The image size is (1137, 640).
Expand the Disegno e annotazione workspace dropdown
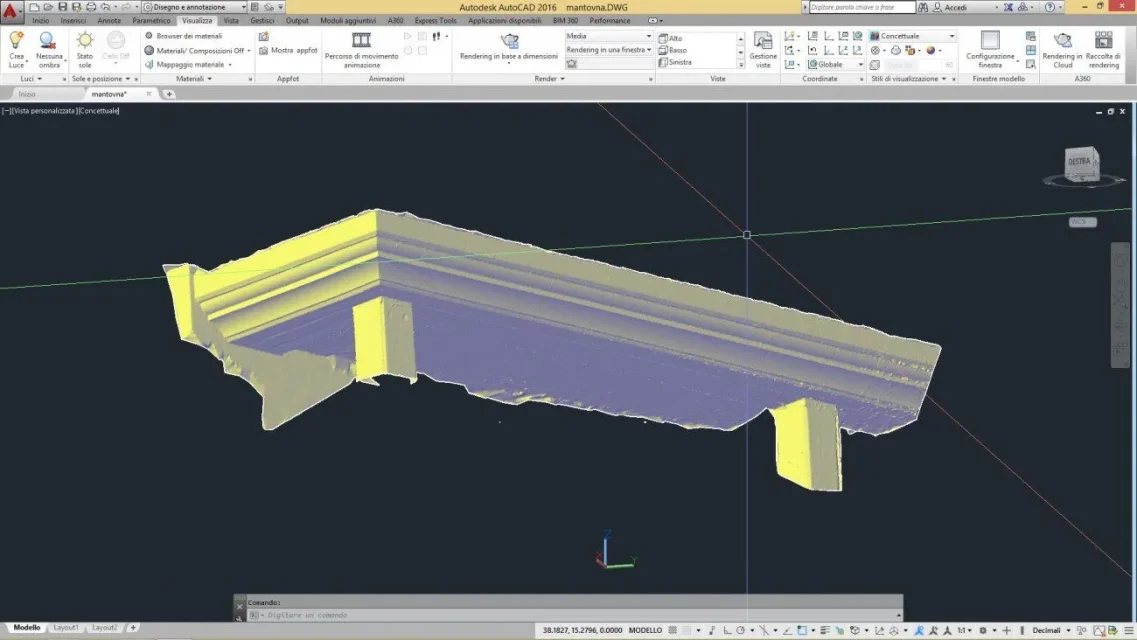click(194, 7)
